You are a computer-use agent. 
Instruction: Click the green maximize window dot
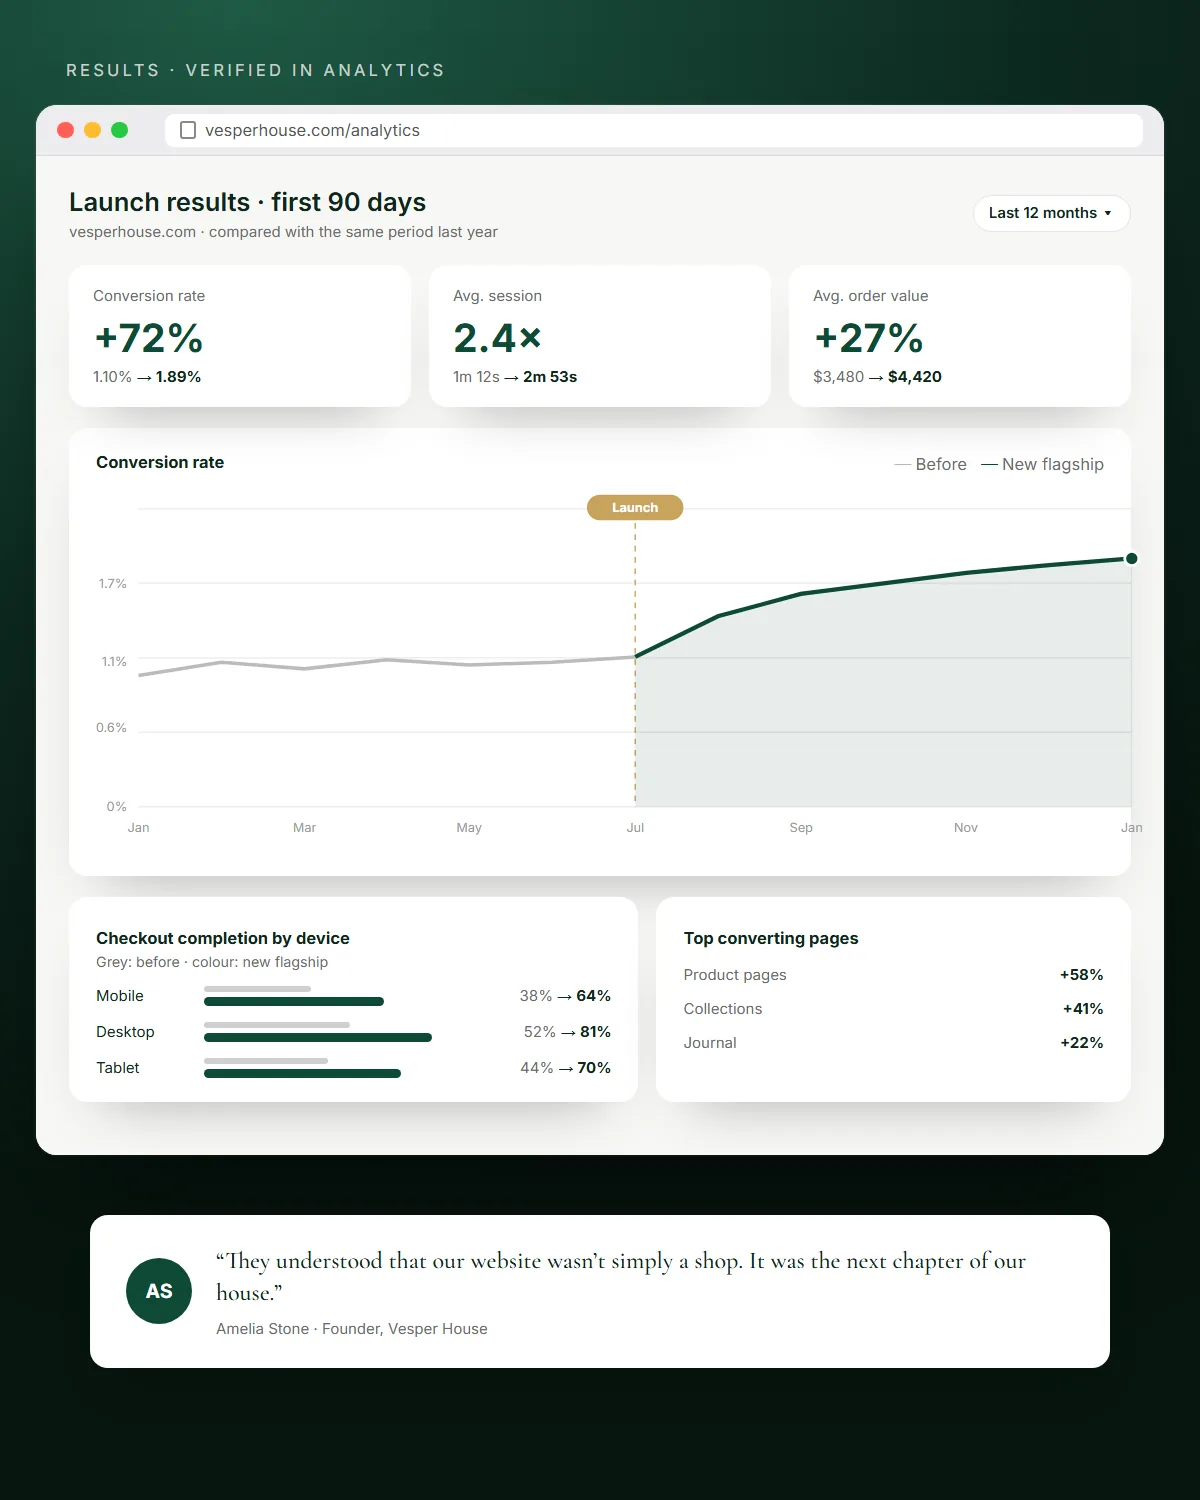120,130
